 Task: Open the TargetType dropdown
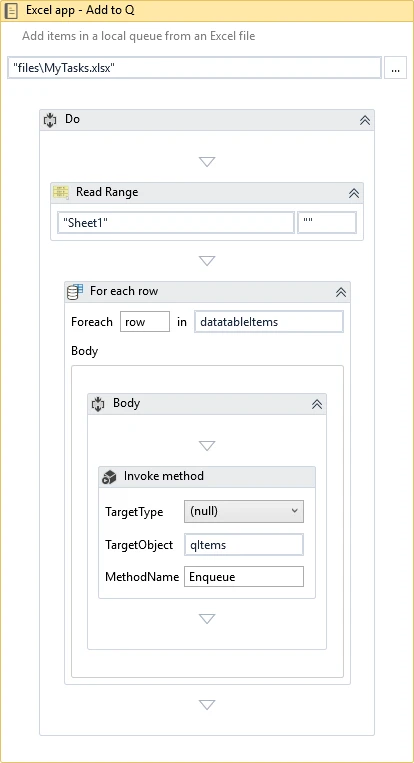pyautogui.click(x=244, y=511)
